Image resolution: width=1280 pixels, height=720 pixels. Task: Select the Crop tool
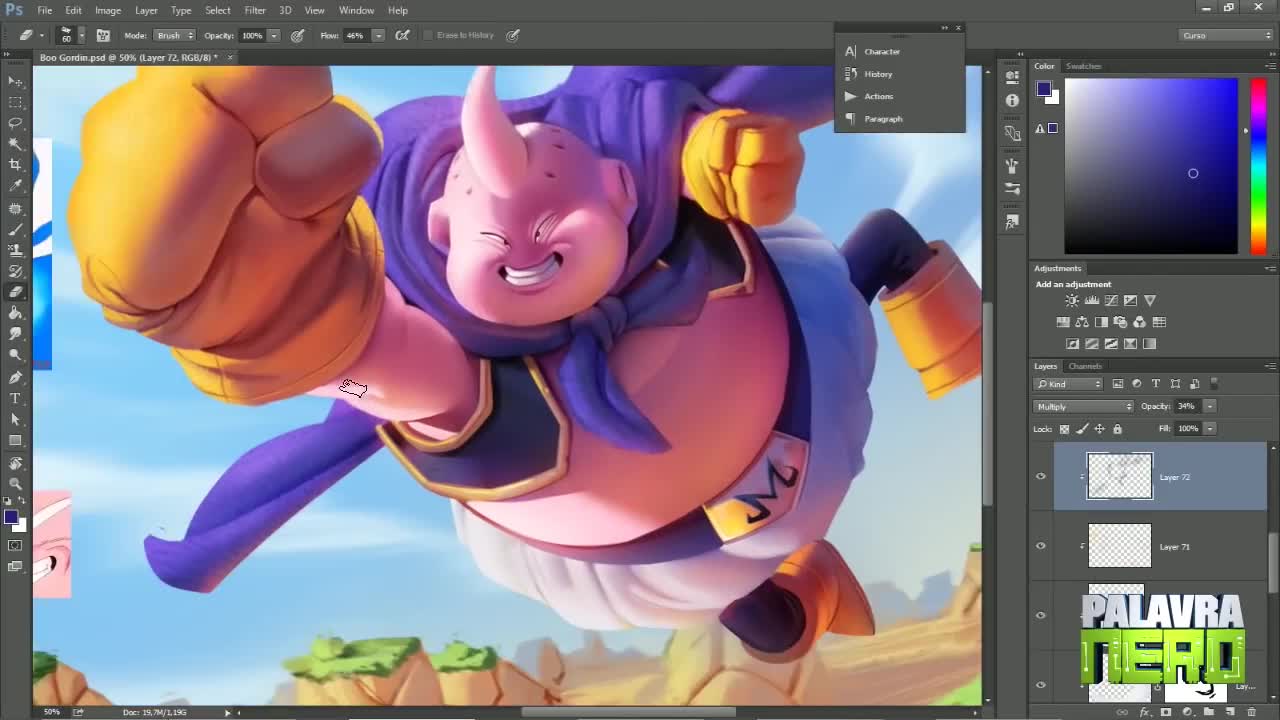pos(15,165)
